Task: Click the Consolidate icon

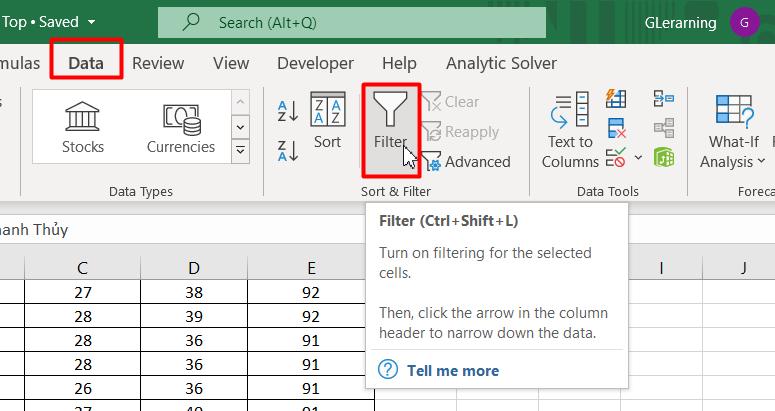Action: pos(663,98)
